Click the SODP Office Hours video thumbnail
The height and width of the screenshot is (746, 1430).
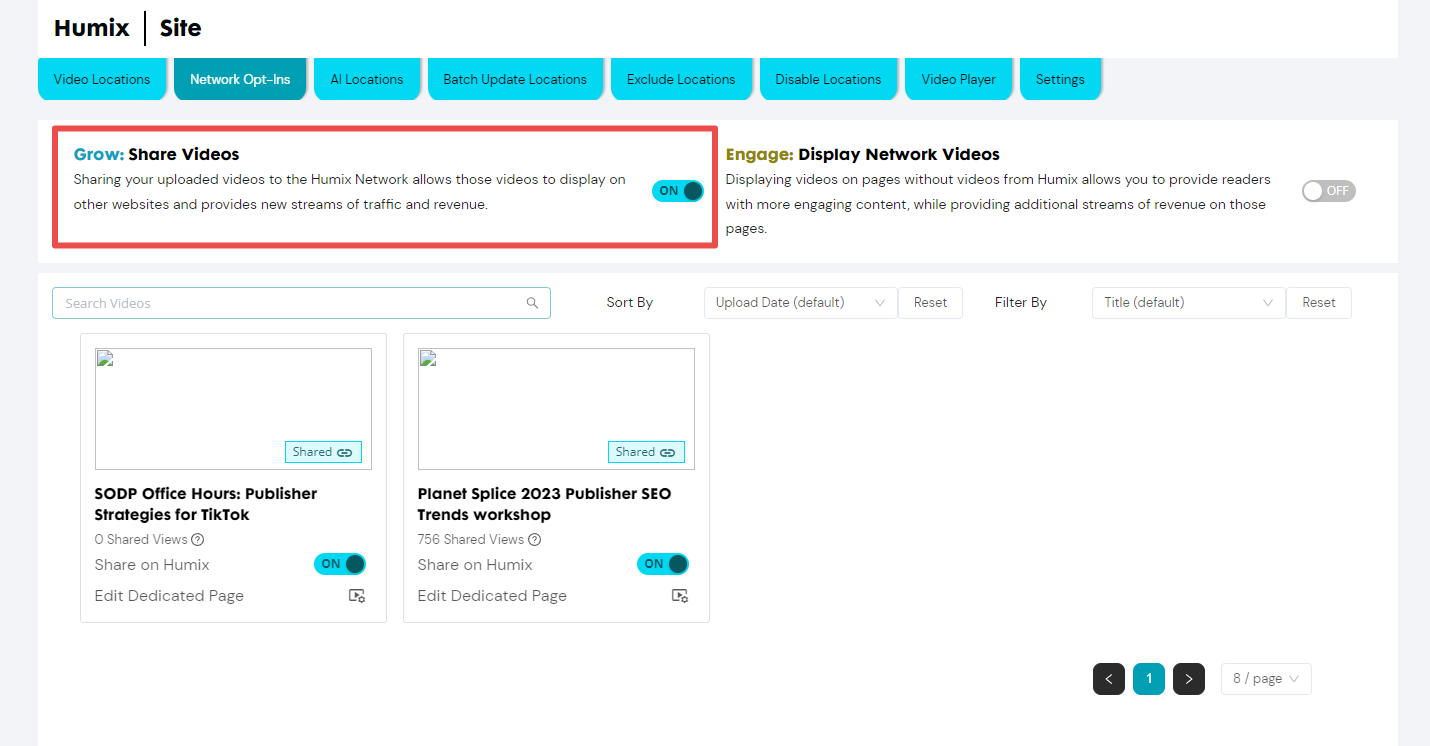(233, 409)
